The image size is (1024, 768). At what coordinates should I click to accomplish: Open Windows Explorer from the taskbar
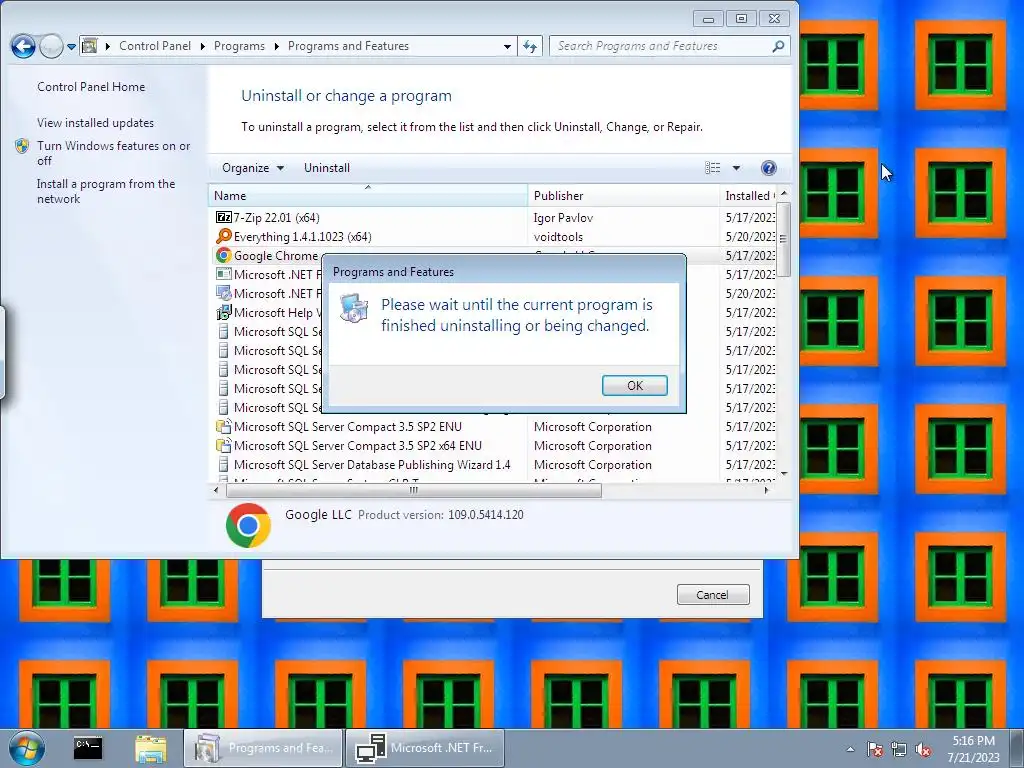(x=151, y=748)
